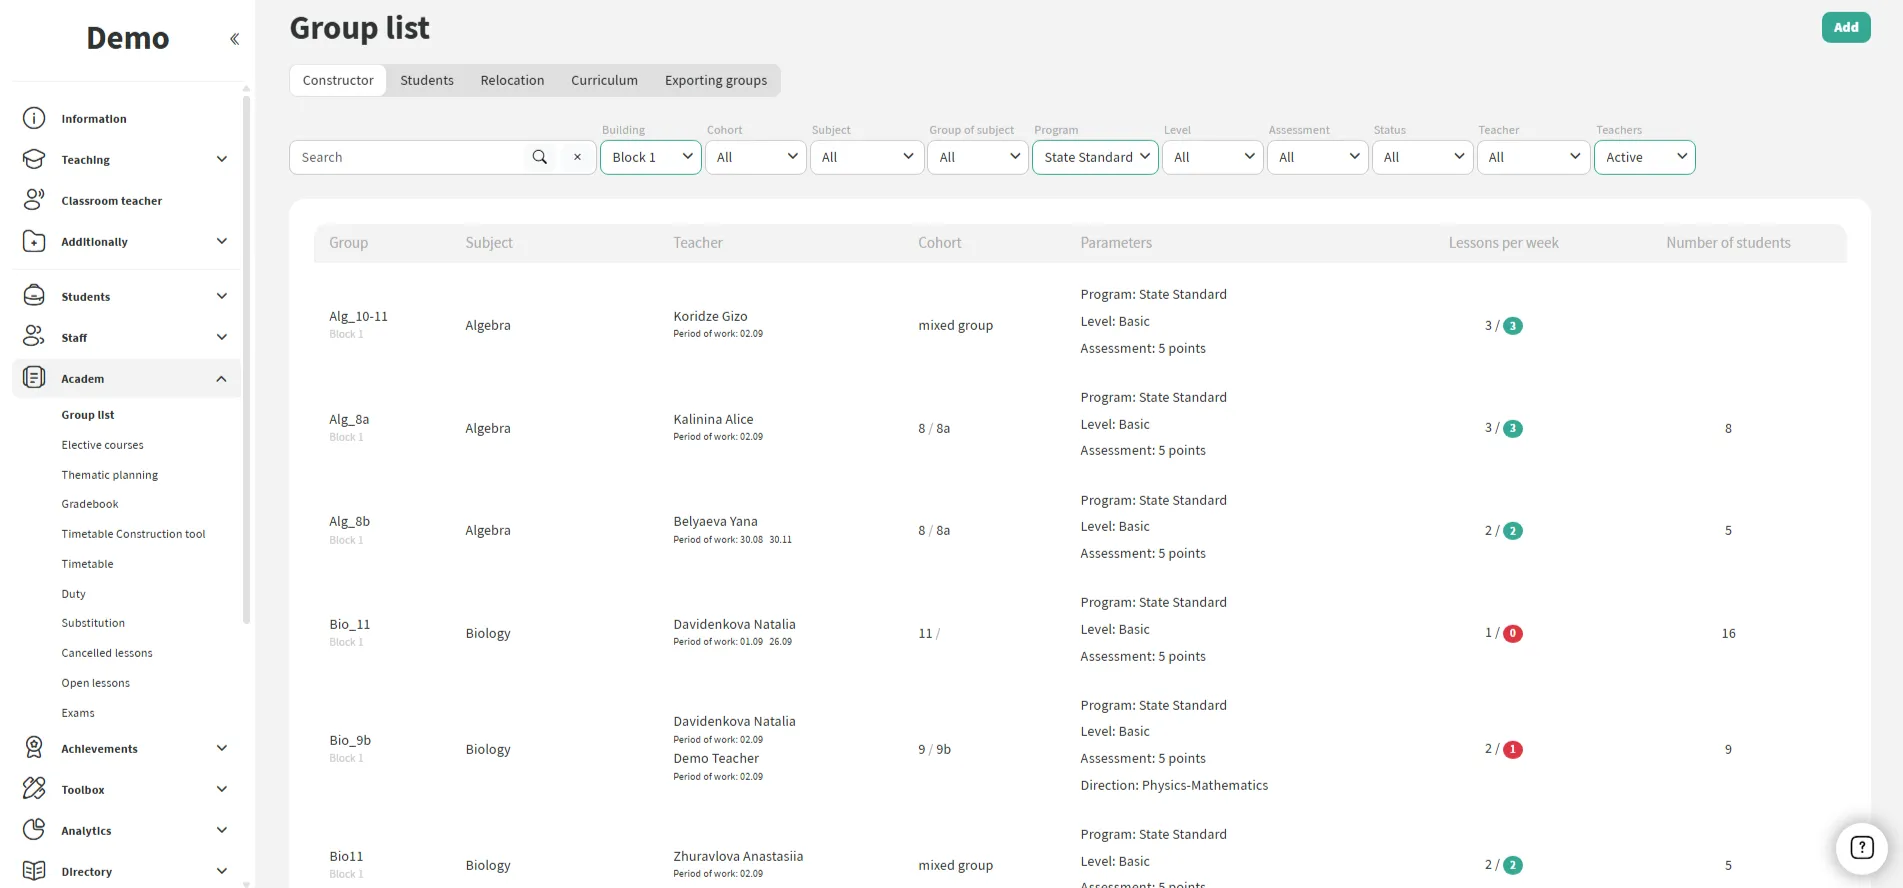Click the Analytics pie chart icon
The width and height of the screenshot is (1903, 888).
pos(34,830)
